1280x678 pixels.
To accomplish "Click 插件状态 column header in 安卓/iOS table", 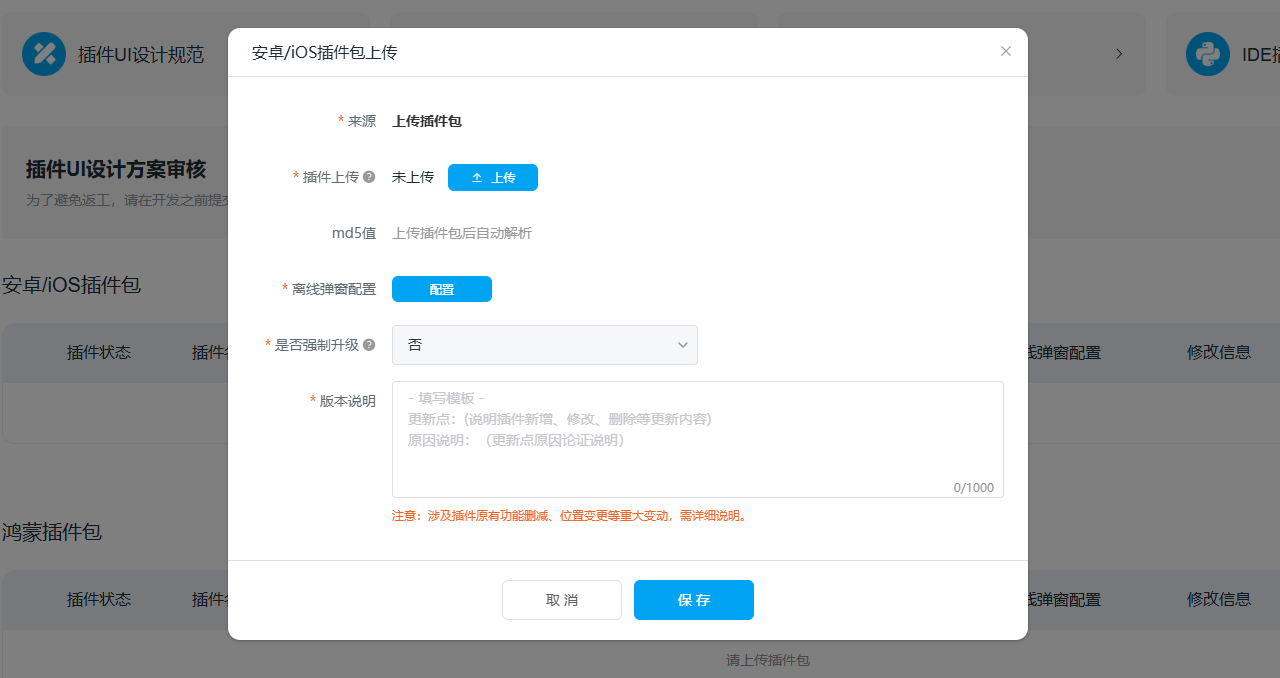I will [x=99, y=352].
